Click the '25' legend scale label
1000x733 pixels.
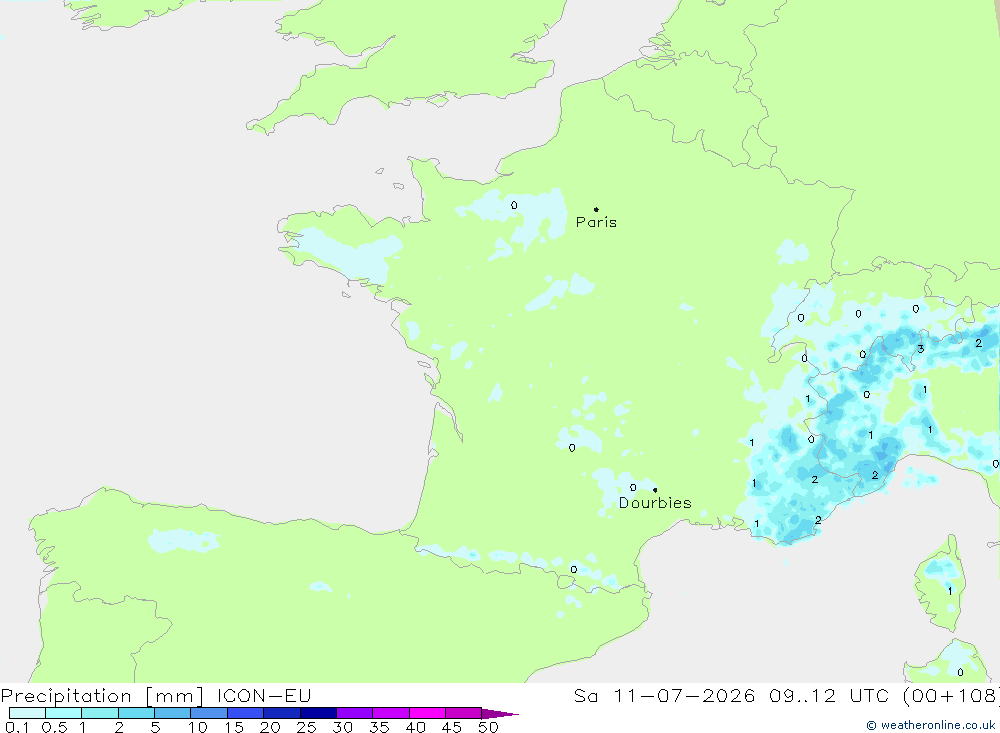coord(306,727)
